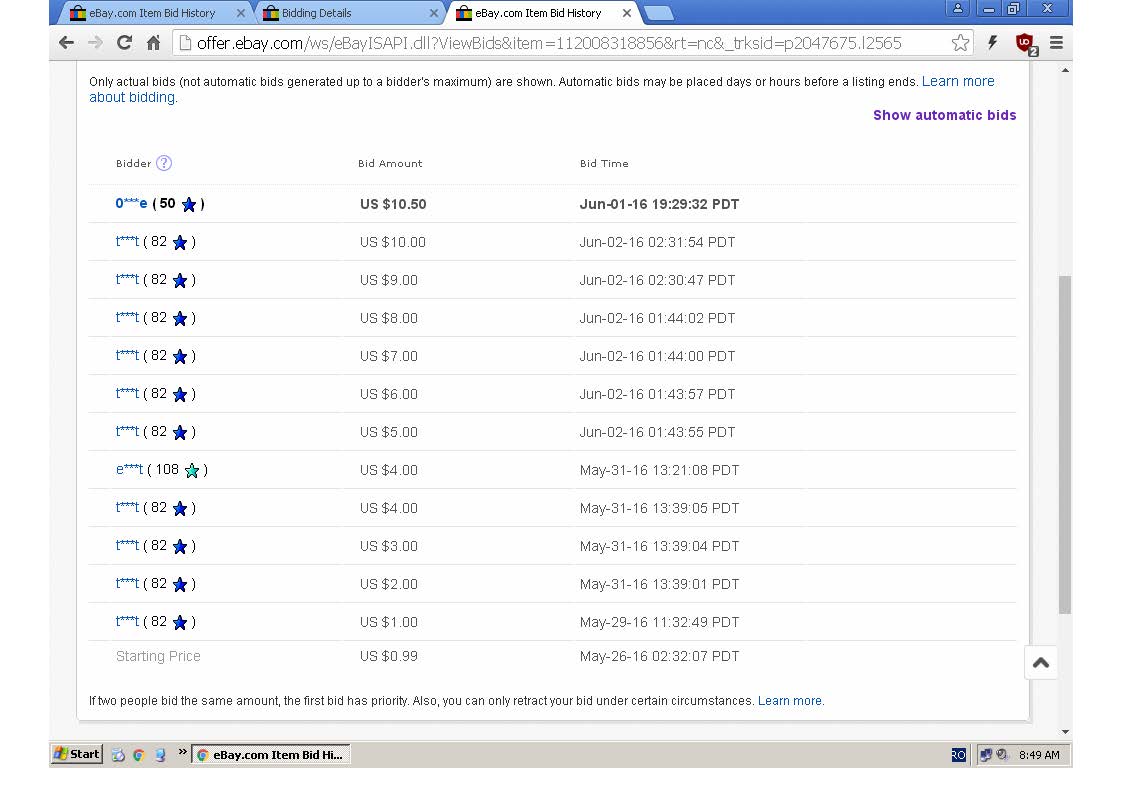Image resolution: width=1123 pixels, height=794 pixels.
Task: Open the Windows Start menu
Action: [x=77, y=754]
